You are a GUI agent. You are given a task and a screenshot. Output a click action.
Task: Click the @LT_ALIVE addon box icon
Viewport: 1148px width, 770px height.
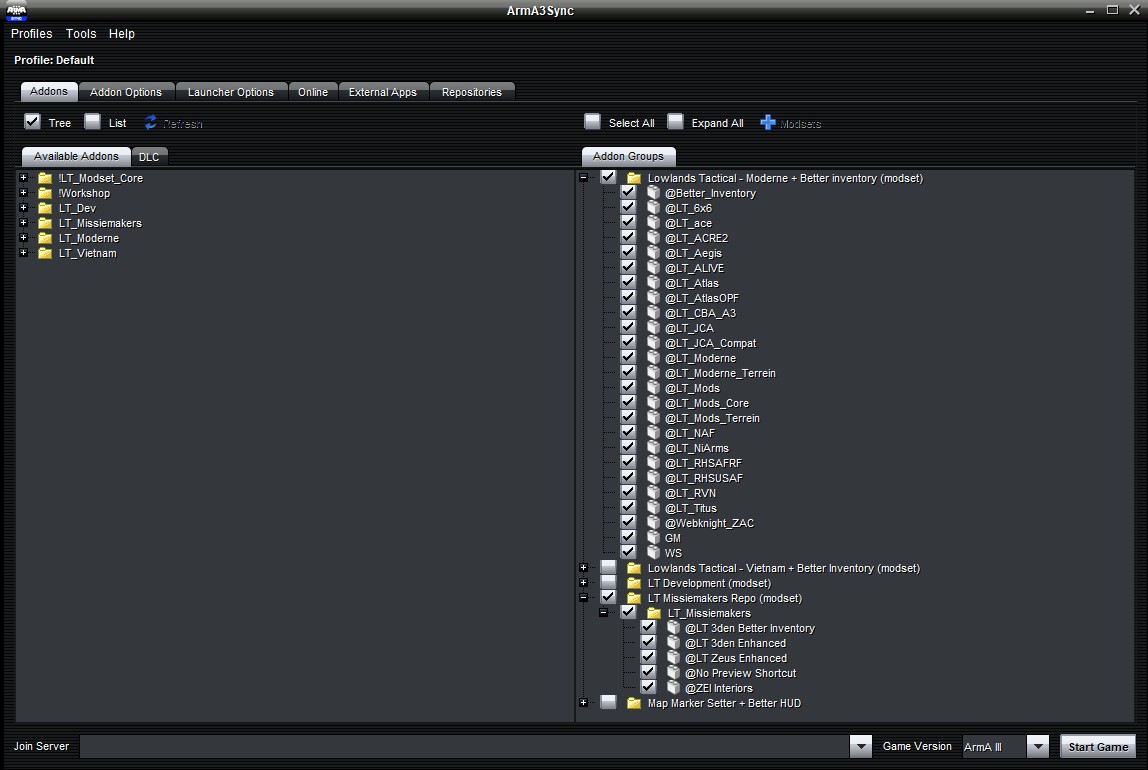(654, 268)
